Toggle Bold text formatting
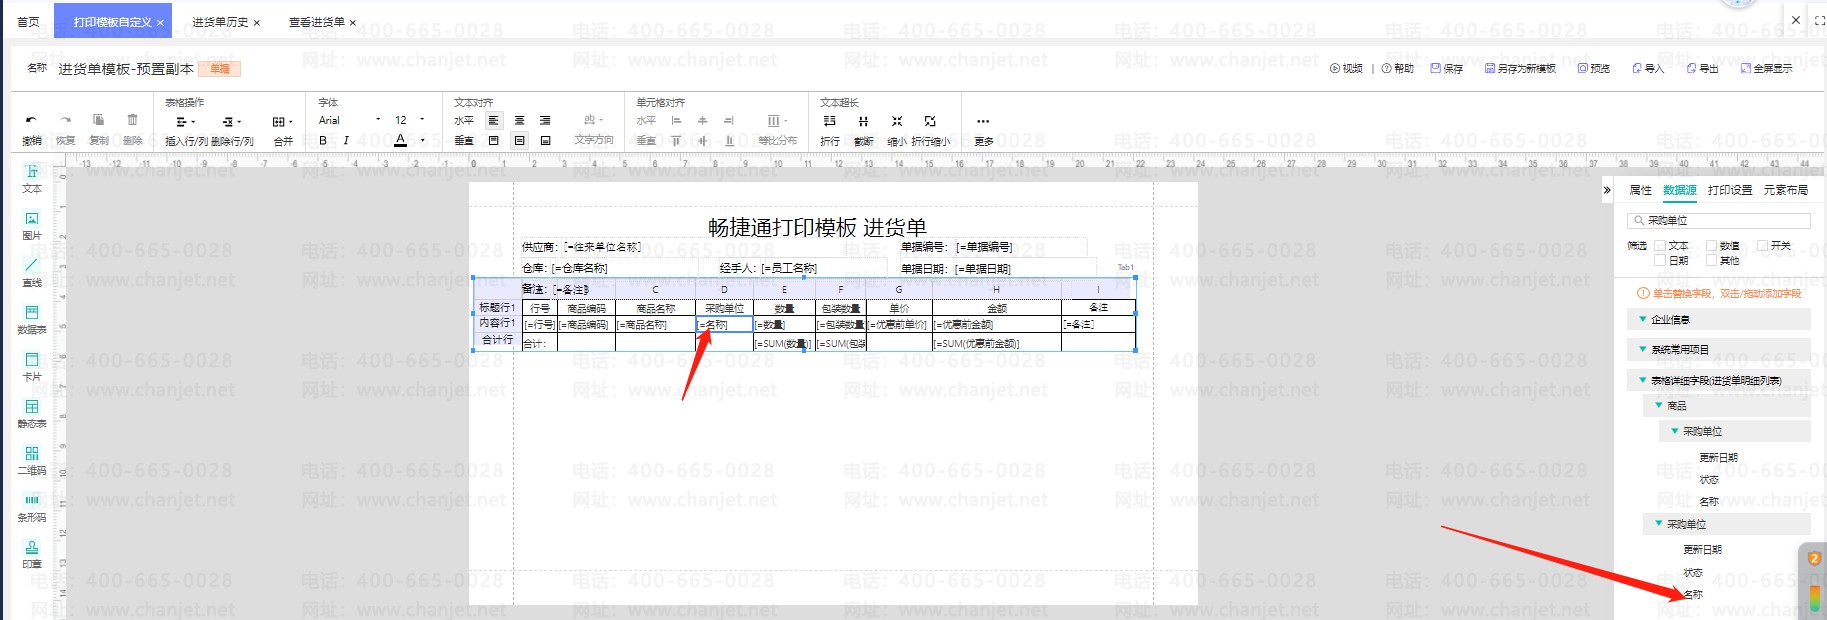Image resolution: width=1827 pixels, height=620 pixels. [x=323, y=141]
